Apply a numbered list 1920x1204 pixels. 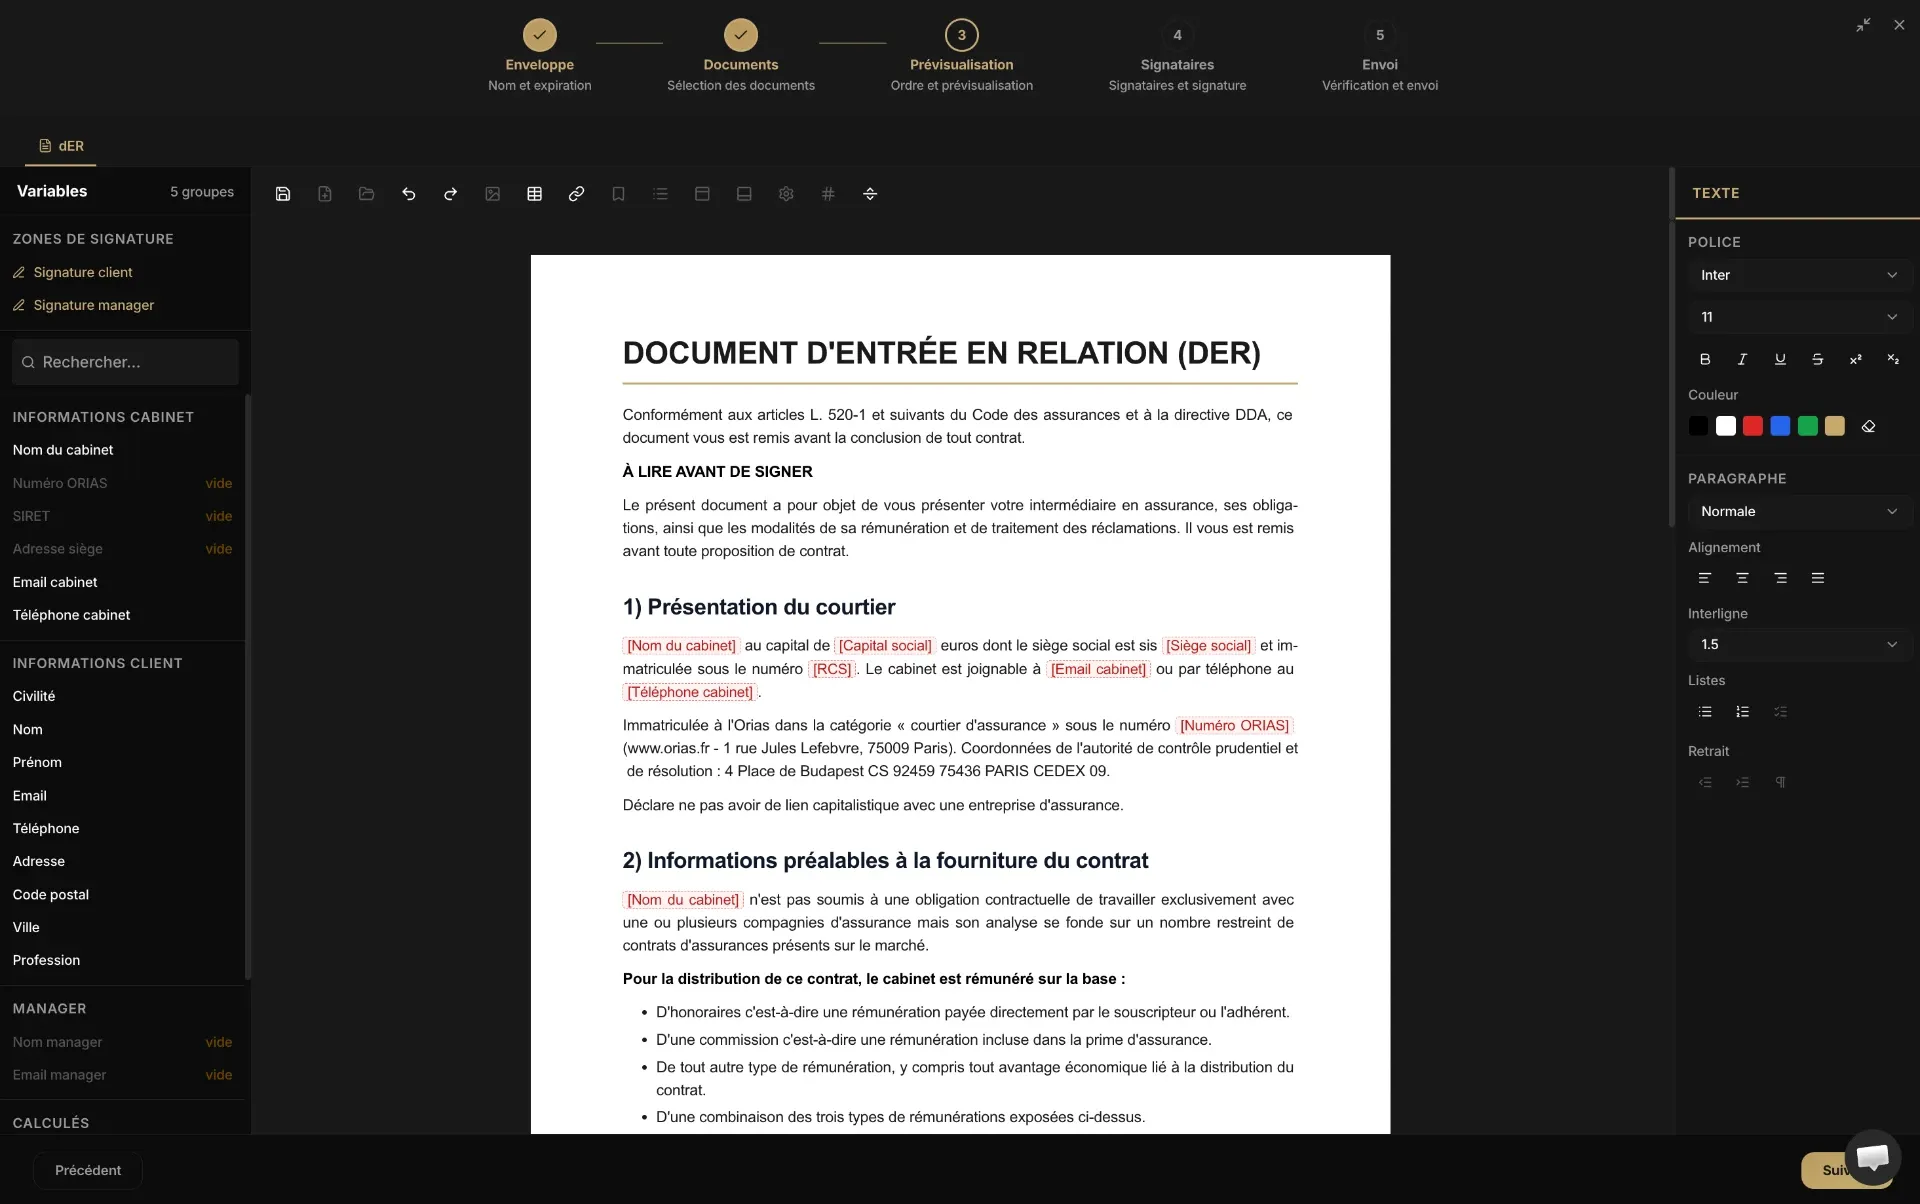(1743, 712)
